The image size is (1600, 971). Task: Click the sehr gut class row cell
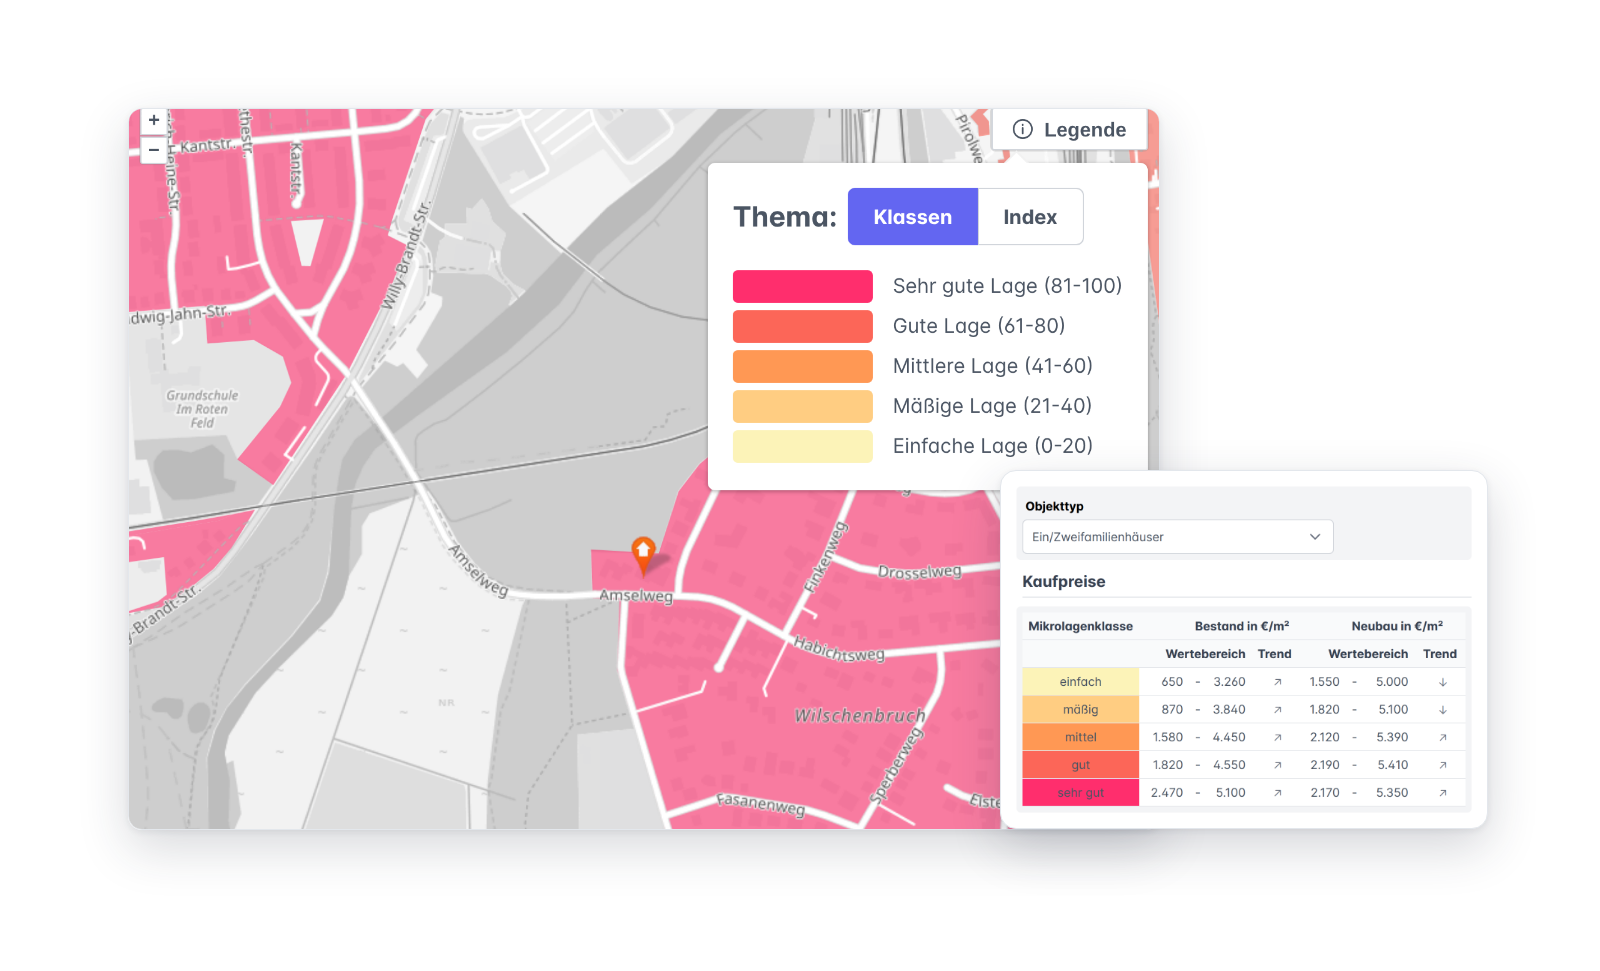pos(1080,793)
